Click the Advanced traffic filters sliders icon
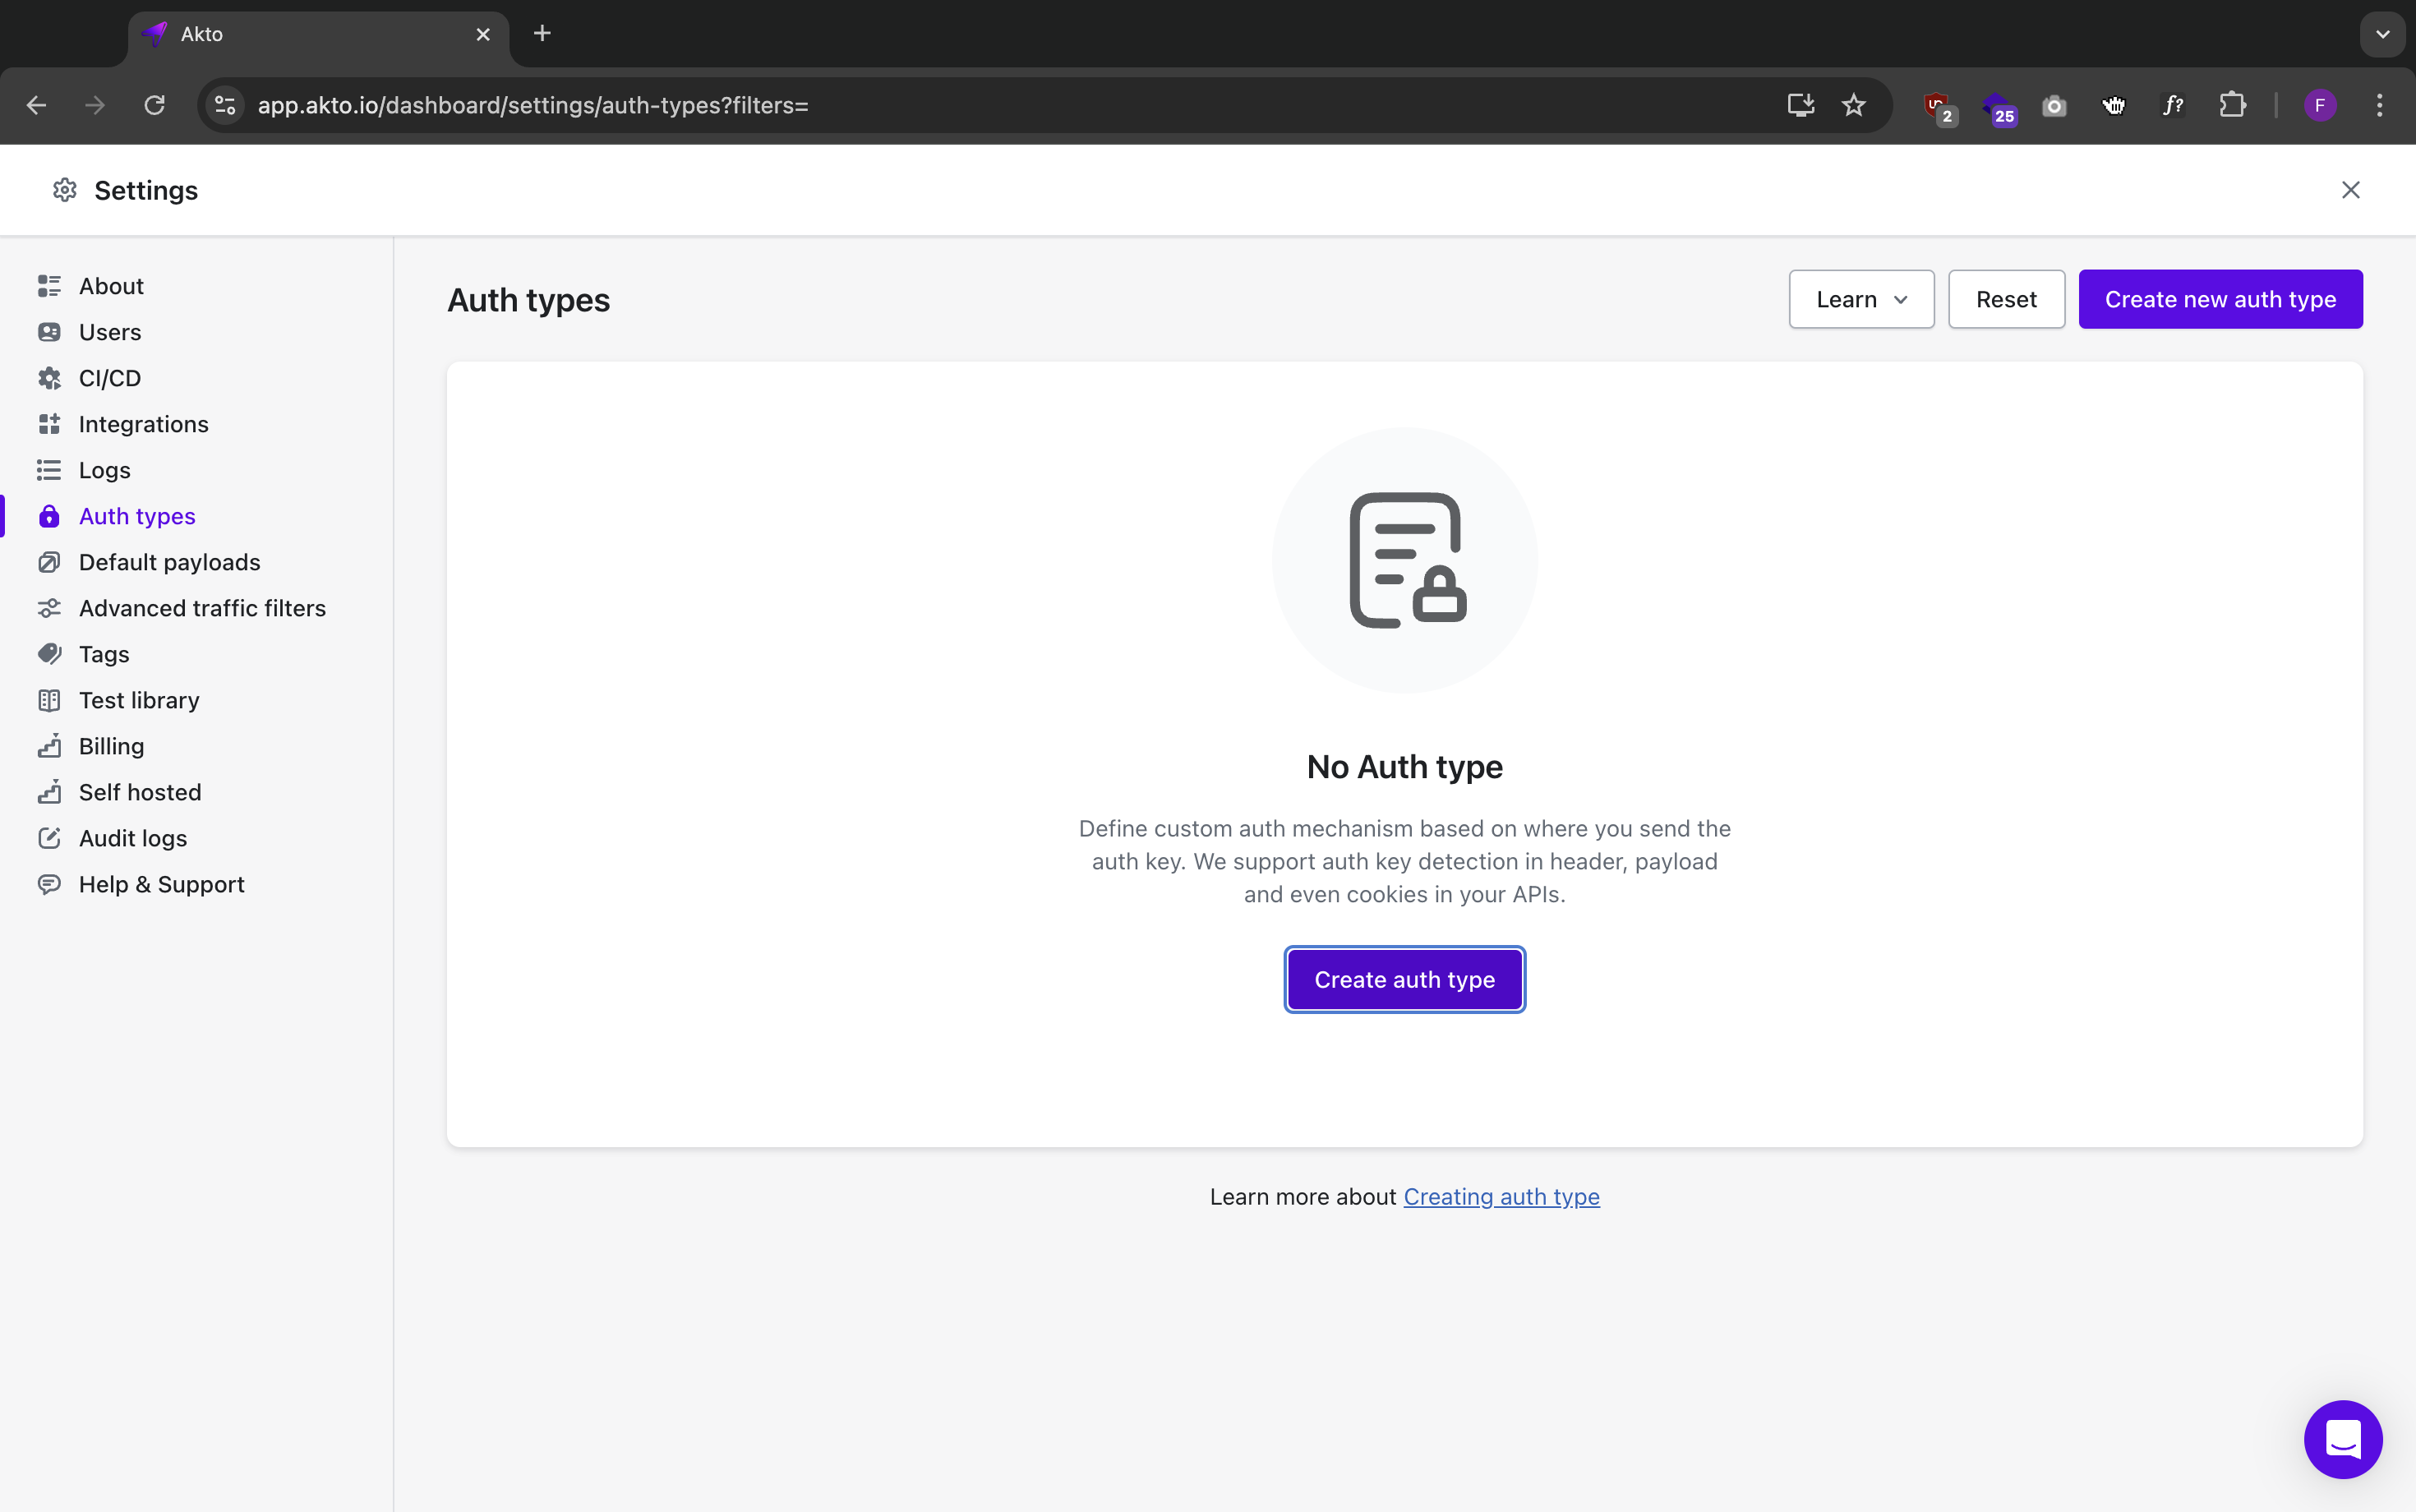Viewport: 2416px width, 1512px height. (49, 608)
